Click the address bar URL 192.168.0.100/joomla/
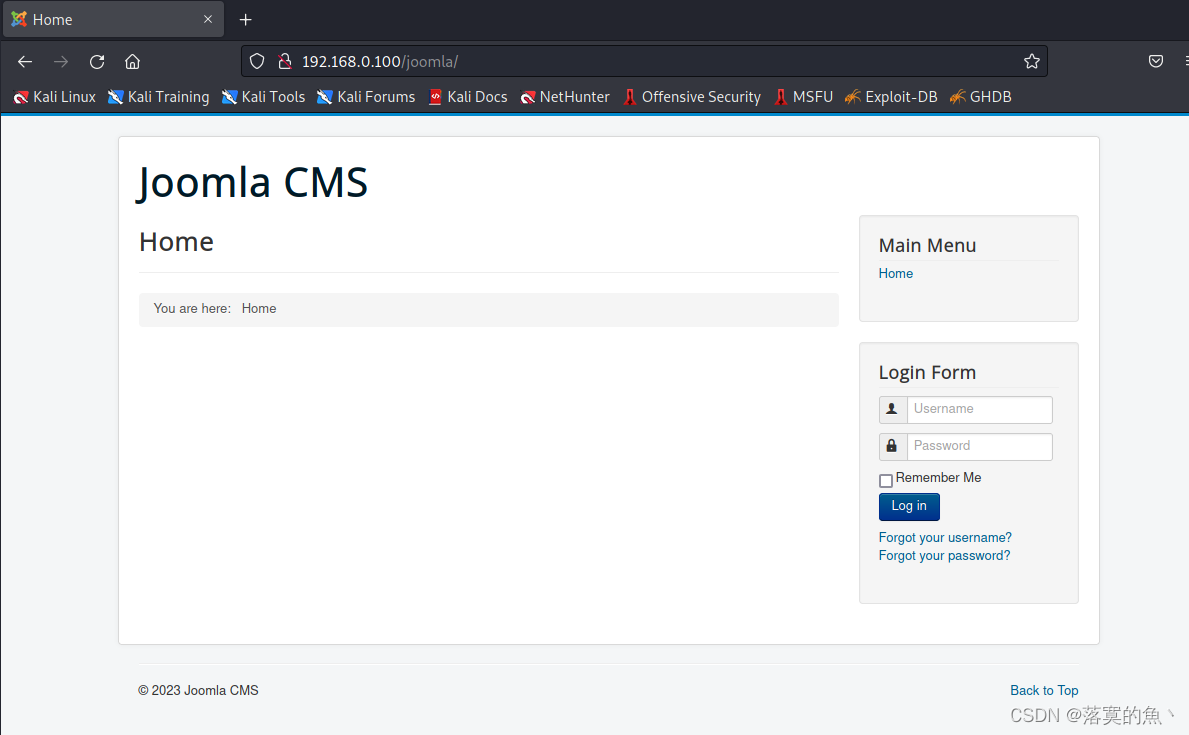 tap(380, 61)
